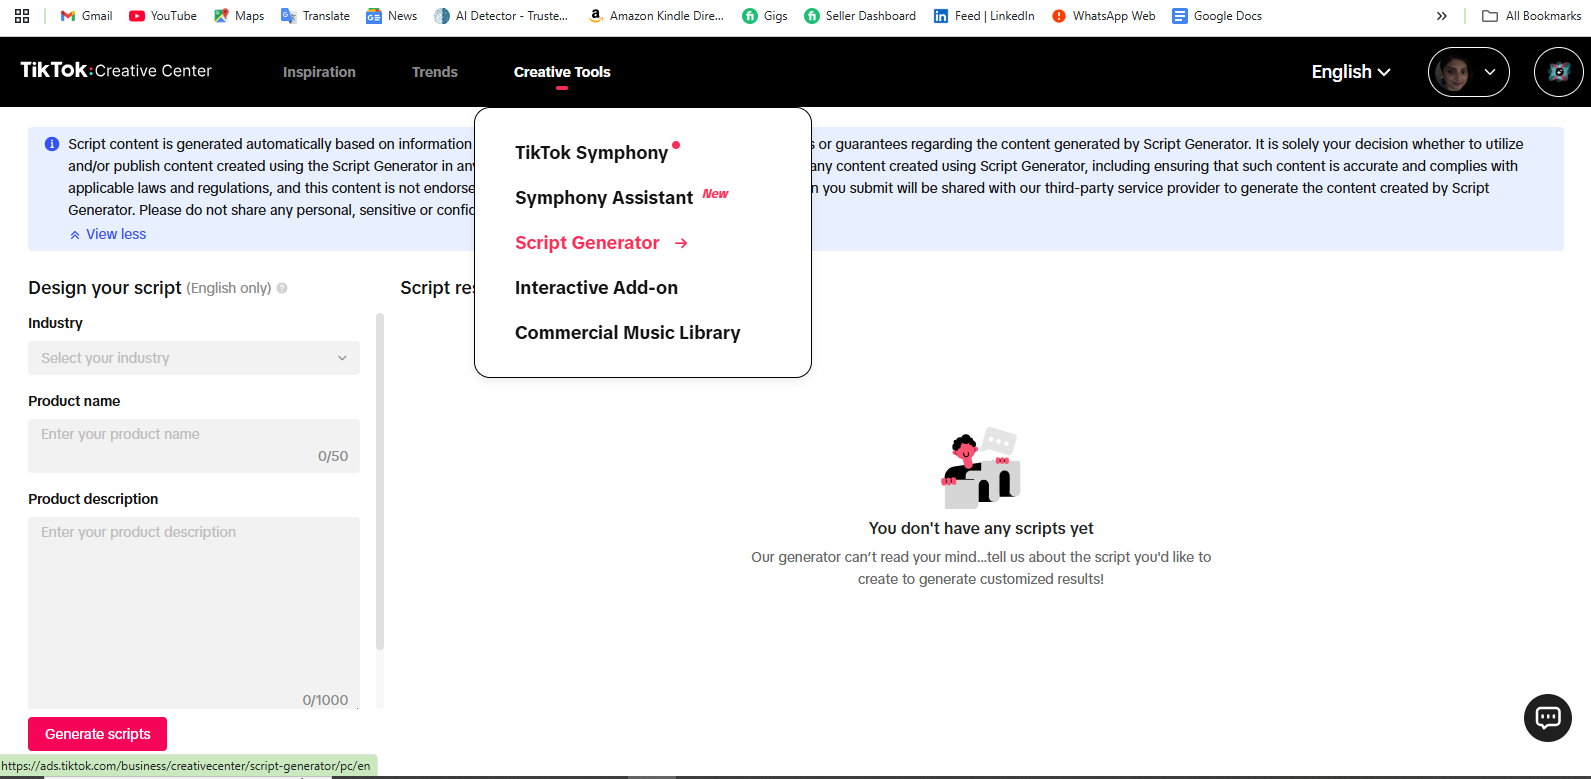1591x779 pixels.
Task: Click the Product description text area
Action: (x=194, y=613)
